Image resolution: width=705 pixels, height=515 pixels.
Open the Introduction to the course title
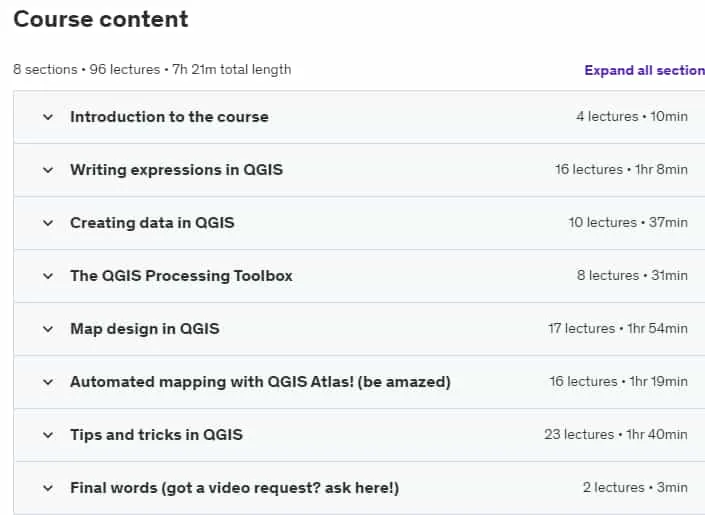click(x=170, y=117)
